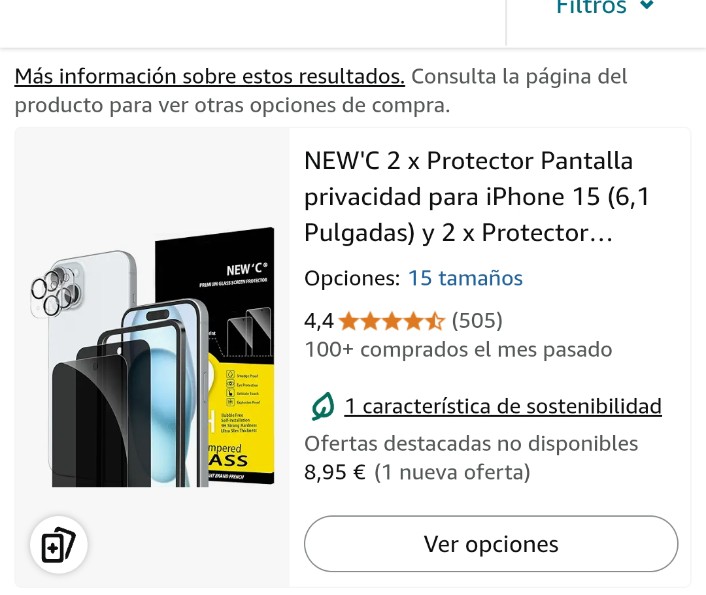The width and height of the screenshot is (706, 595).
Task: Tap the view-in-AR cards icon on the product image
Action: [59, 545]
